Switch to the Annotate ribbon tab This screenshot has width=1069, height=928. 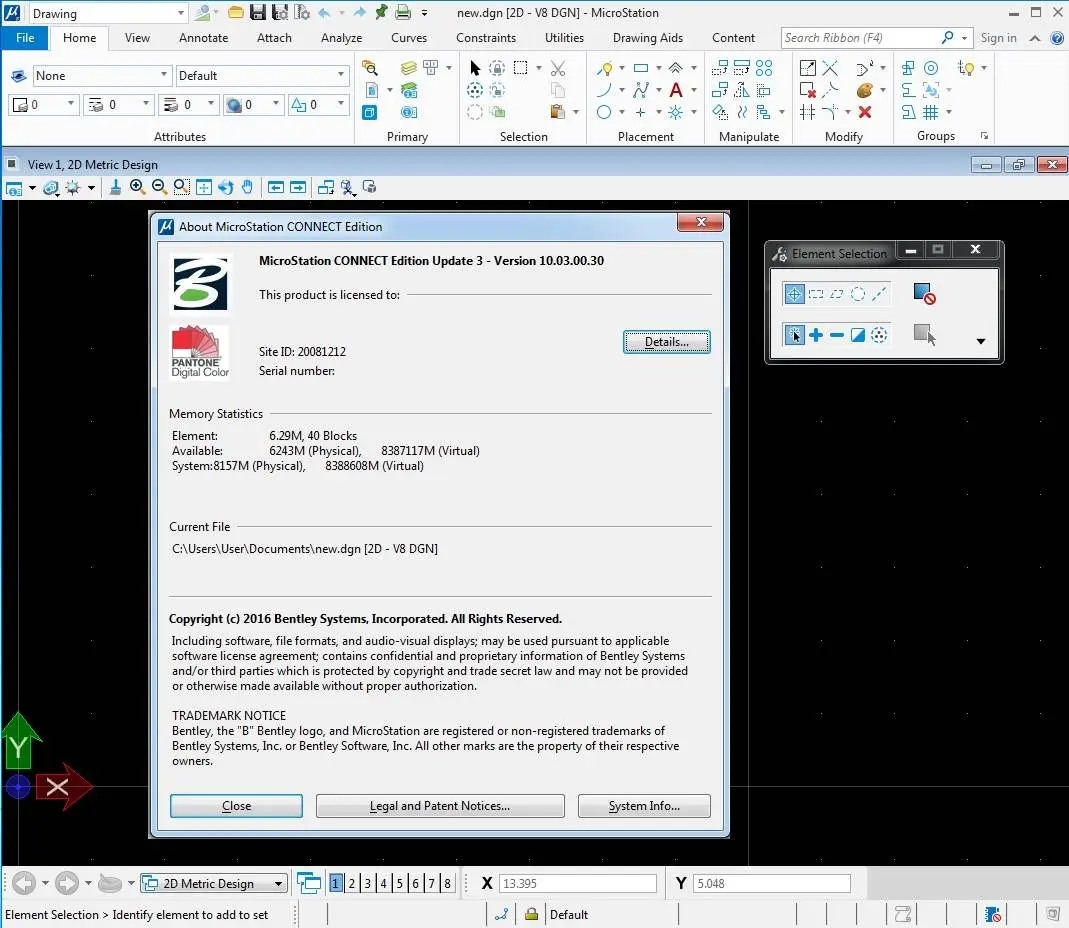click(203, 38)
